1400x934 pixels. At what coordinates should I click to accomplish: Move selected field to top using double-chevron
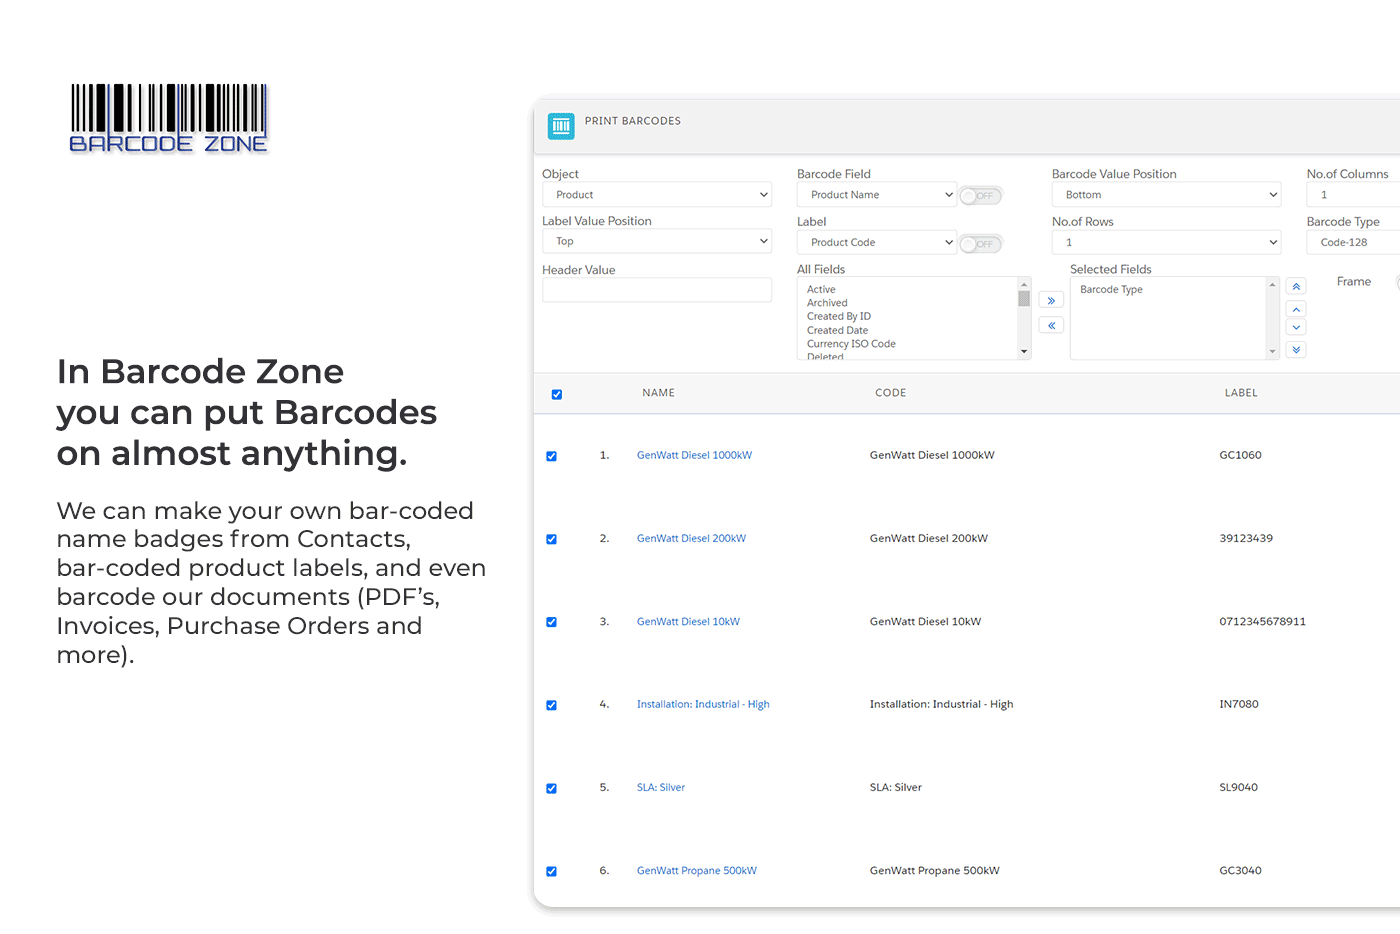point(1295,285)
